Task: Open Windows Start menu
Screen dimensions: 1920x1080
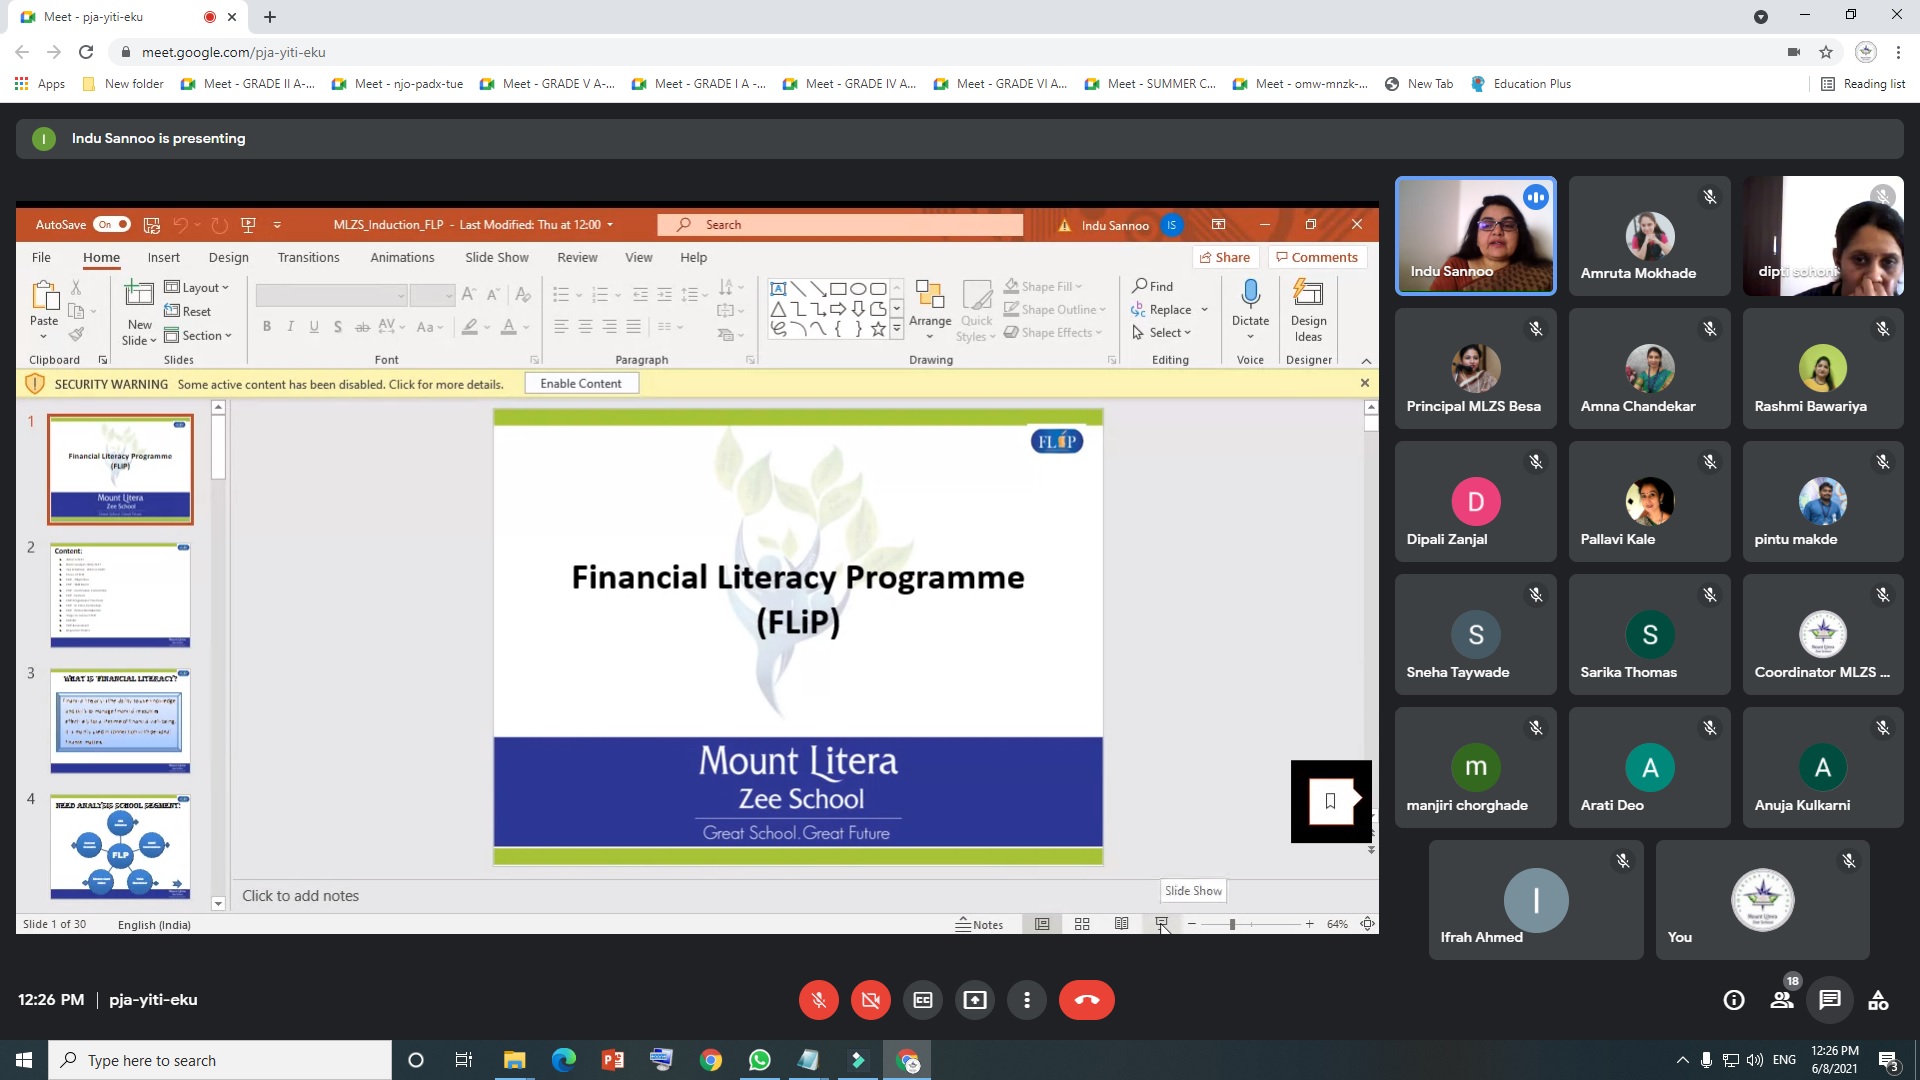Action: click(x=24, y=1060)
